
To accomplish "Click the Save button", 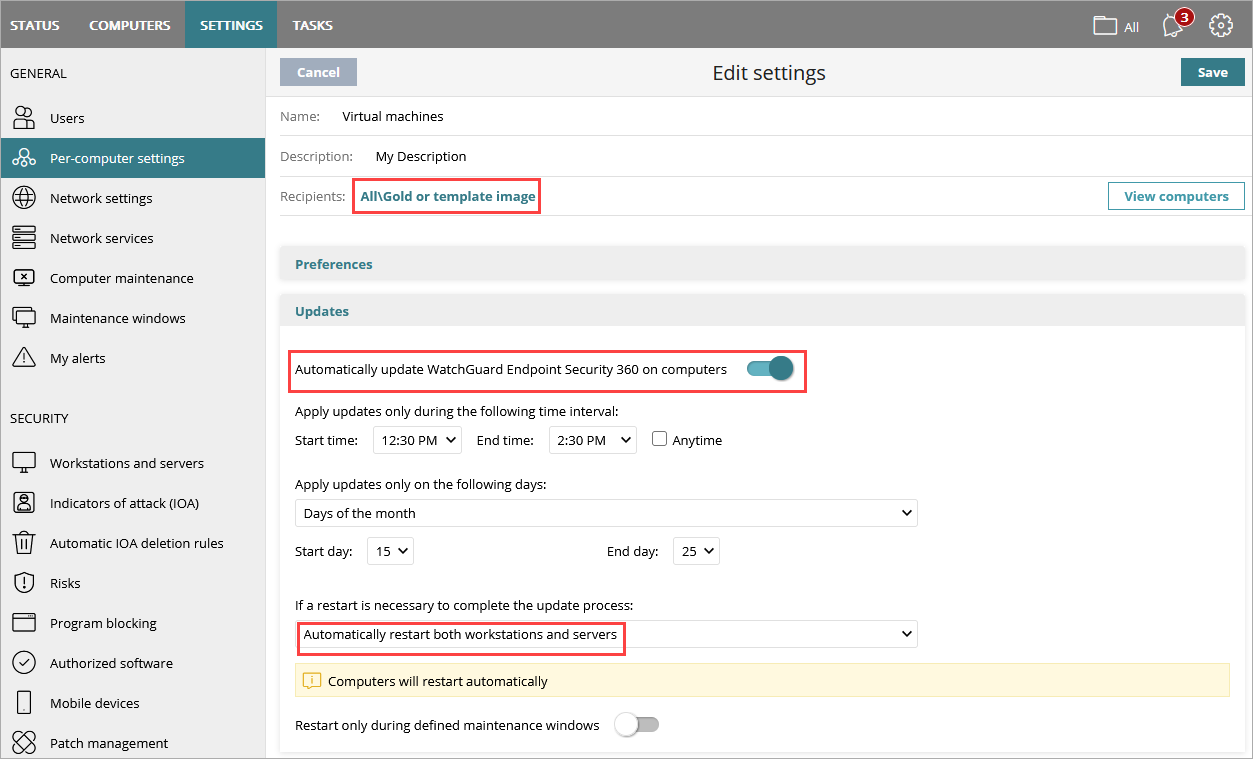I will coord(1213,72).
